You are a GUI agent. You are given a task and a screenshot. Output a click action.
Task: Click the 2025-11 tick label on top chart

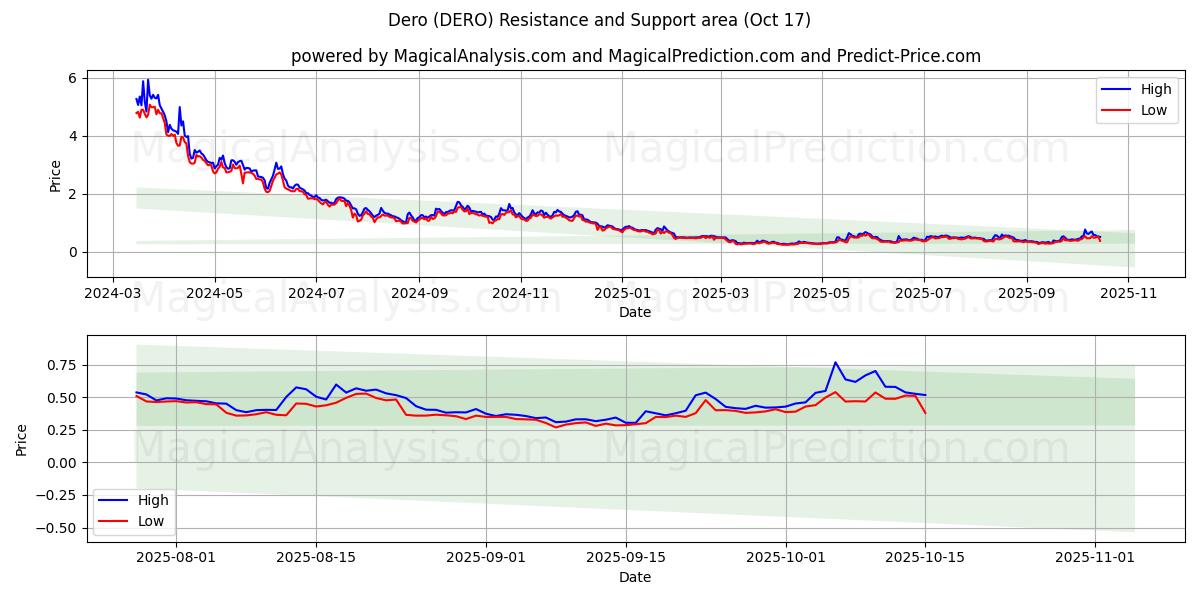click(x=1128, y=293)
